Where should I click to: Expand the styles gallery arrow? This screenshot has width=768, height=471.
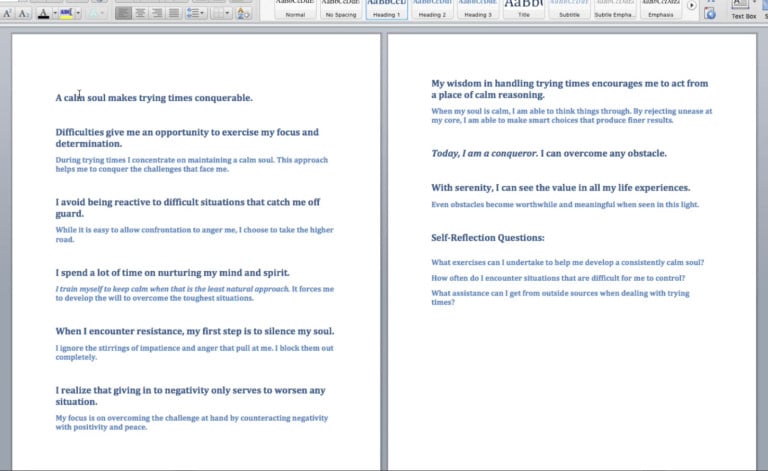(x=691, y=5)
